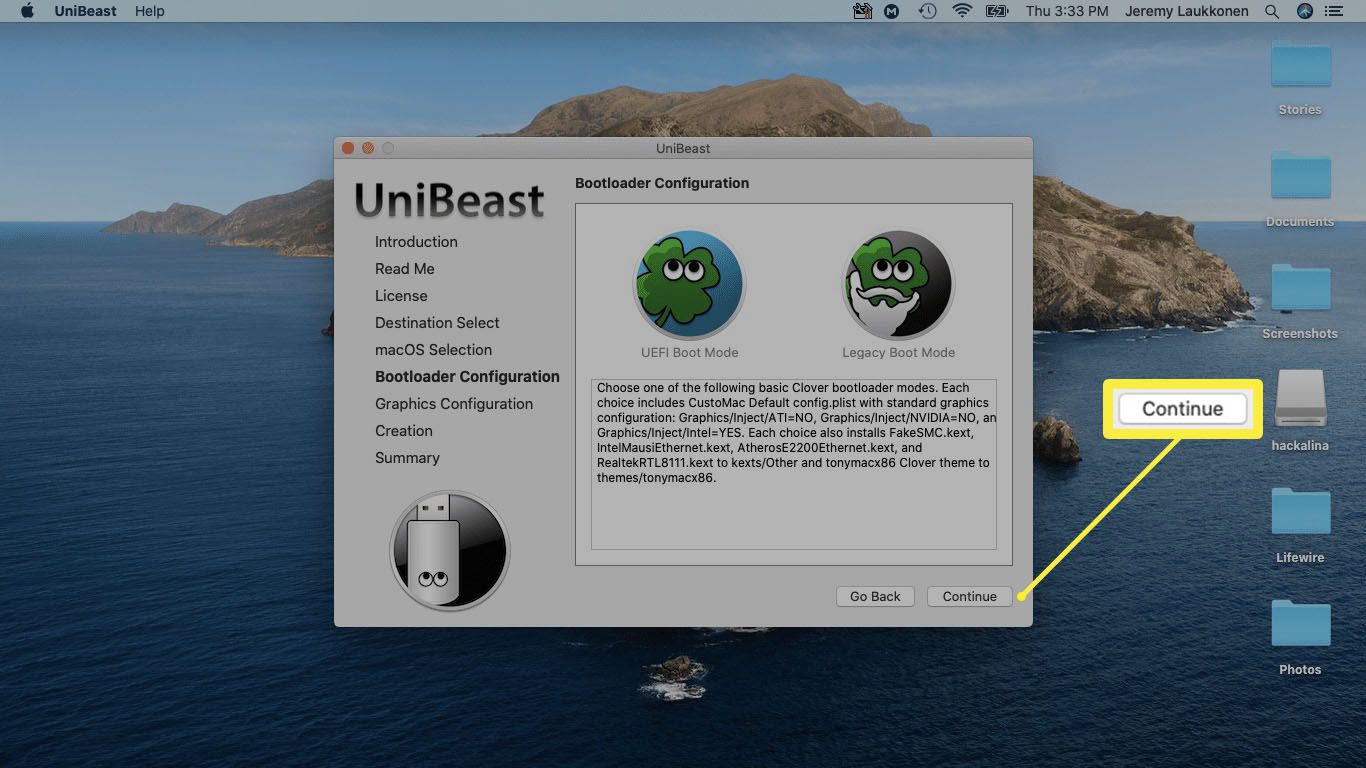The width and height of the screenshot is (1366, 768).
Task: Click the UniBeast USB drive logo
Action: (450, 550)
